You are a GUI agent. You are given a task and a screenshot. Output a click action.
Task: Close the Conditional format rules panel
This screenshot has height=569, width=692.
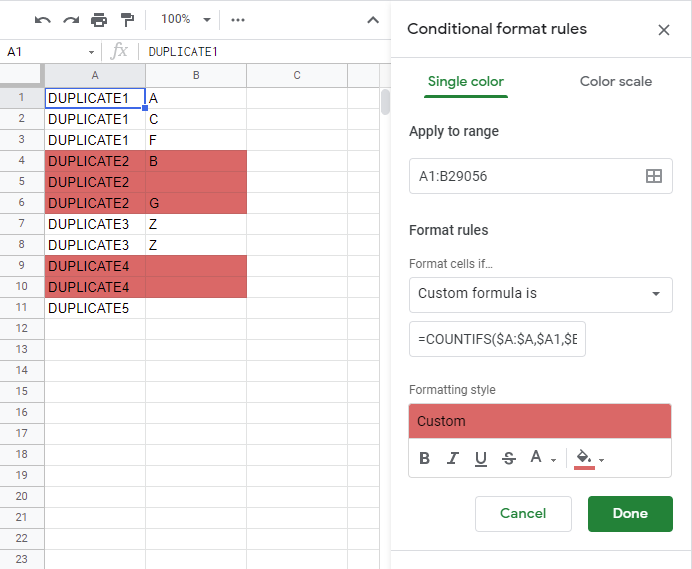(x=663, y=30)
